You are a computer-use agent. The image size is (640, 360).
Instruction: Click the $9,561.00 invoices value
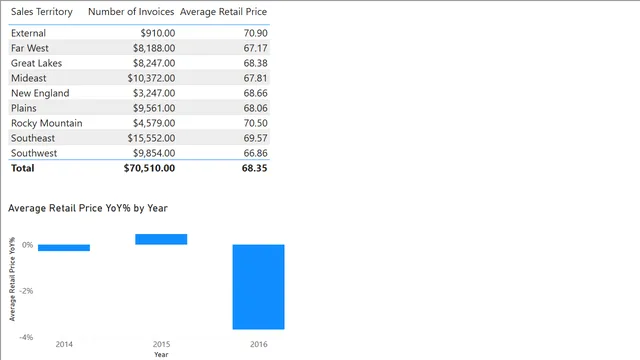[154, 108]
